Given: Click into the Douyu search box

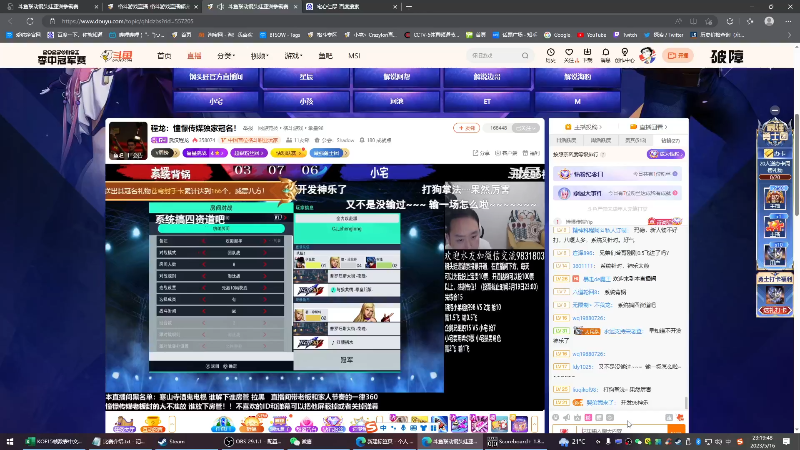Looking at the screenshot, I should pos(494,56).
